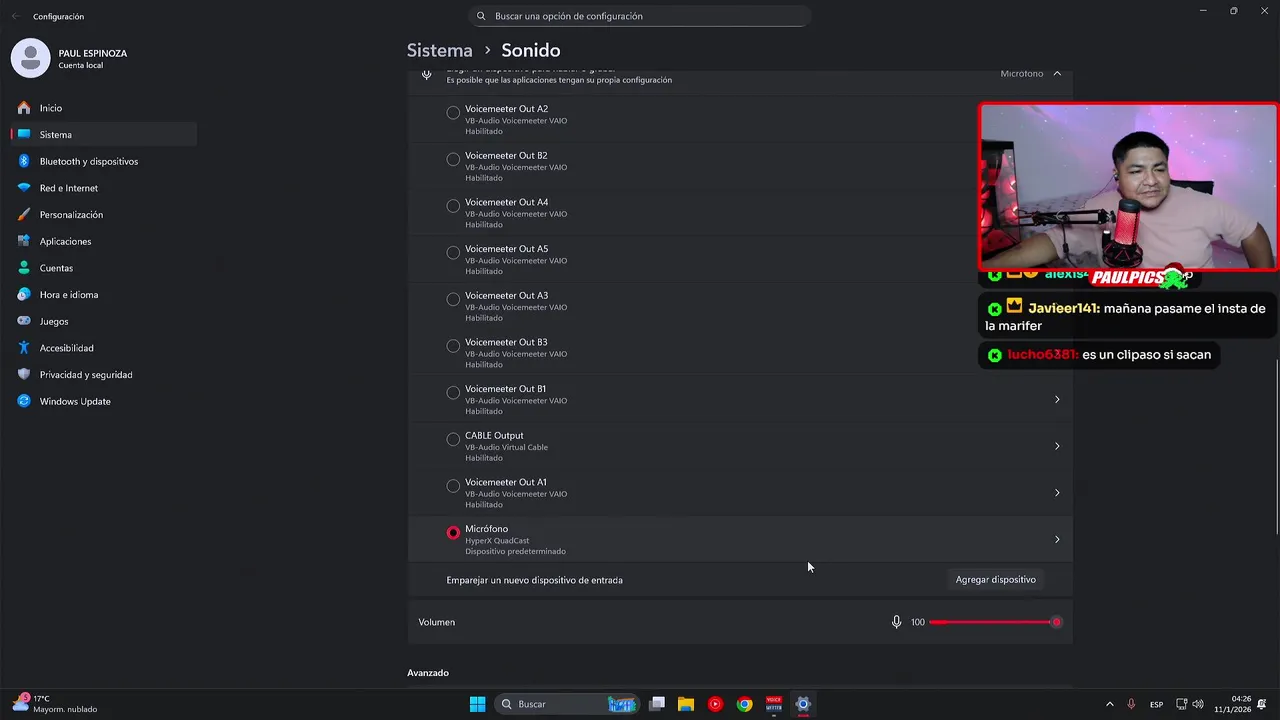Click the input volume slider

click(995, 622)
